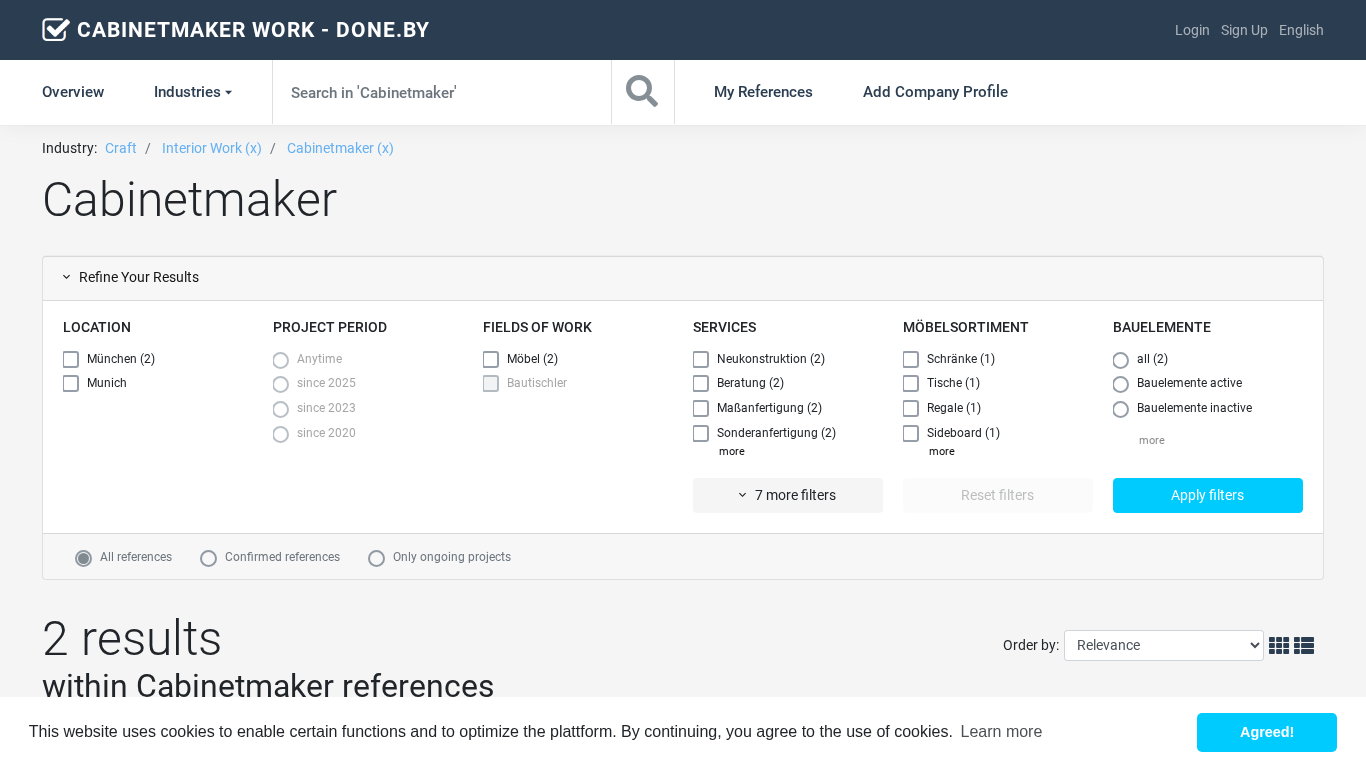The height and width of the screenshot is (768, 1366).
Task: Click the Done.by checkmark logo
Action: click(56, 30)
